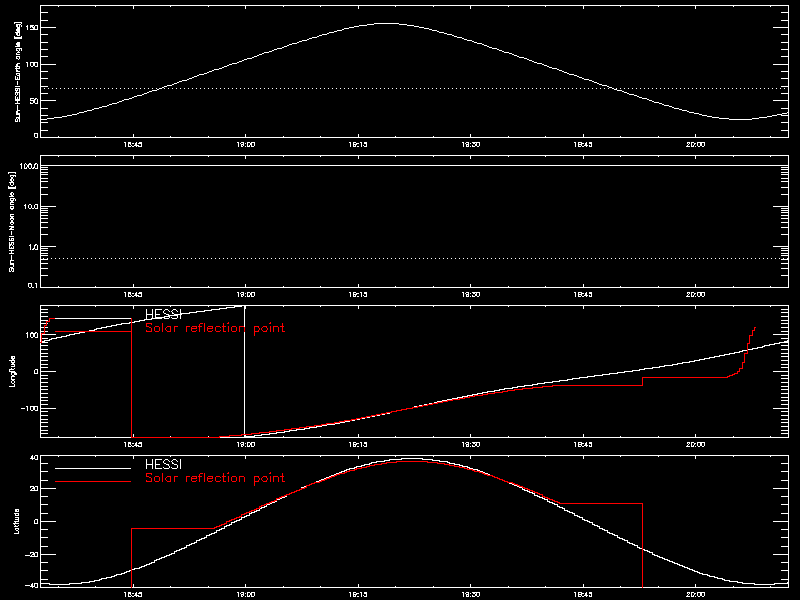
Task: Click red legend line sample in Longitude plot
Action: coord(93,332)
